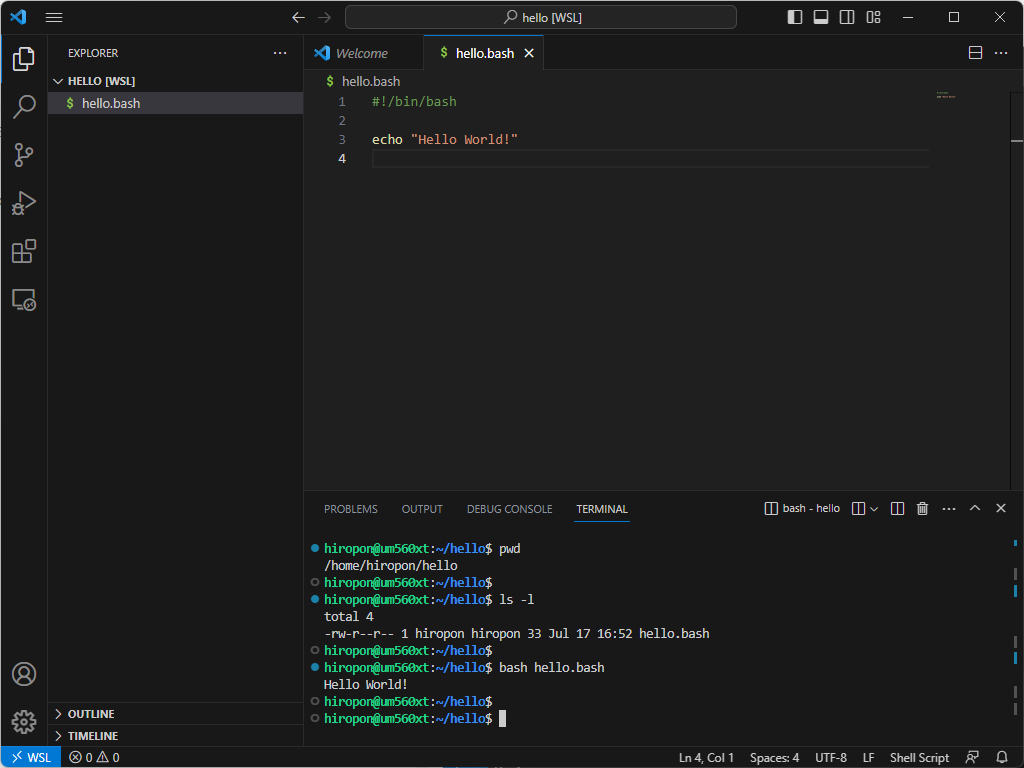Screen dimensions: 1024x768
Task: Open the Source Control view
Action: tap(24, 154)
